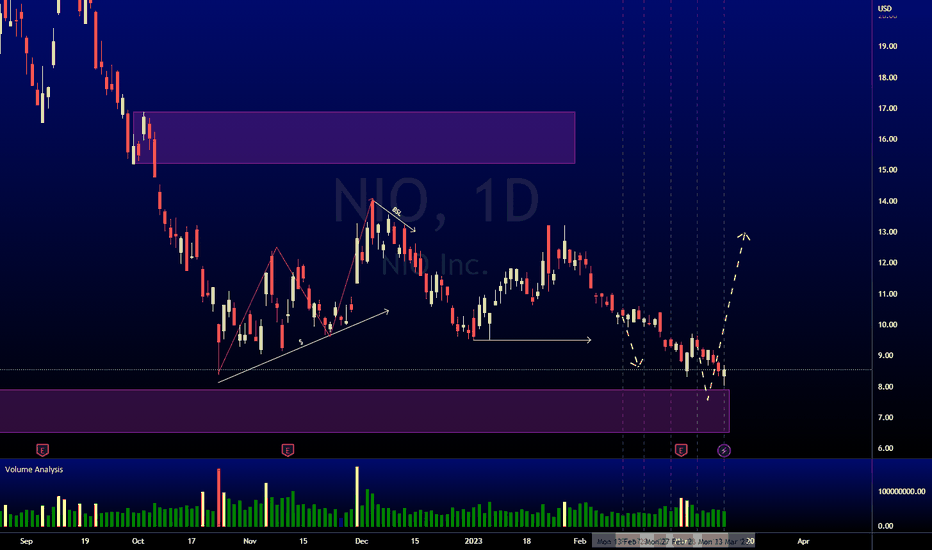Click the 17 date label on time axis
932x550 pixels.
(x=191, y=541)
